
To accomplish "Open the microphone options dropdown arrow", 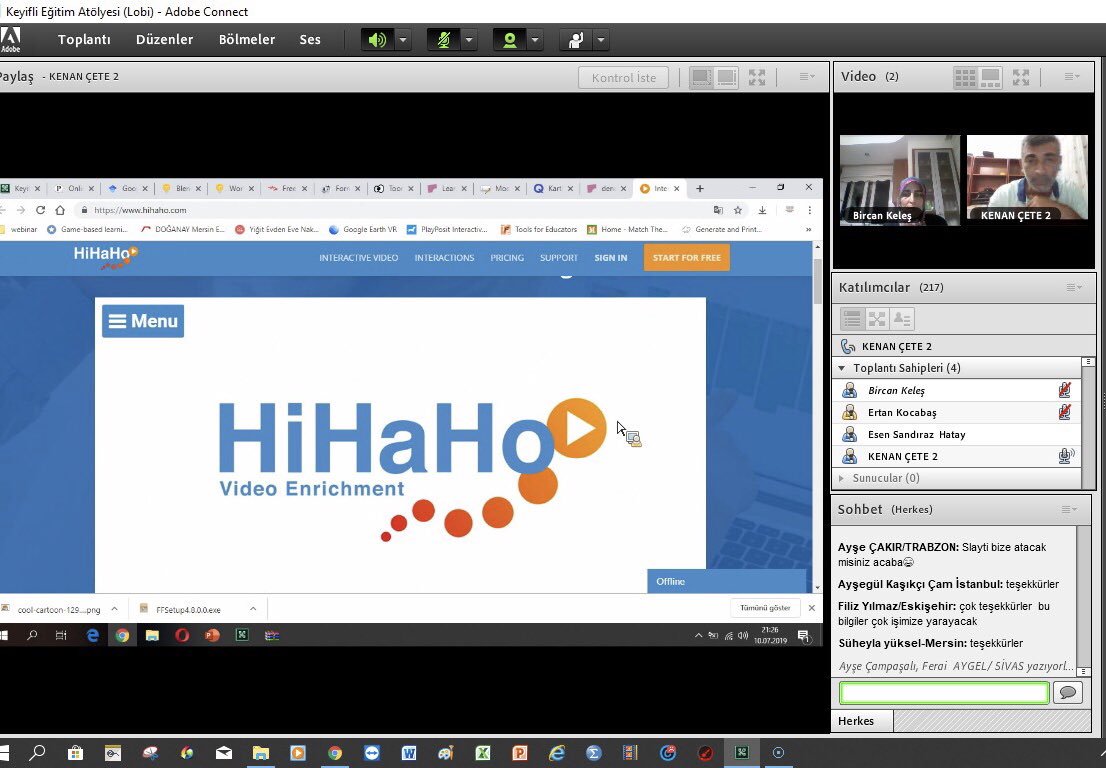I will pyautogui.click(x=469, y=39).
